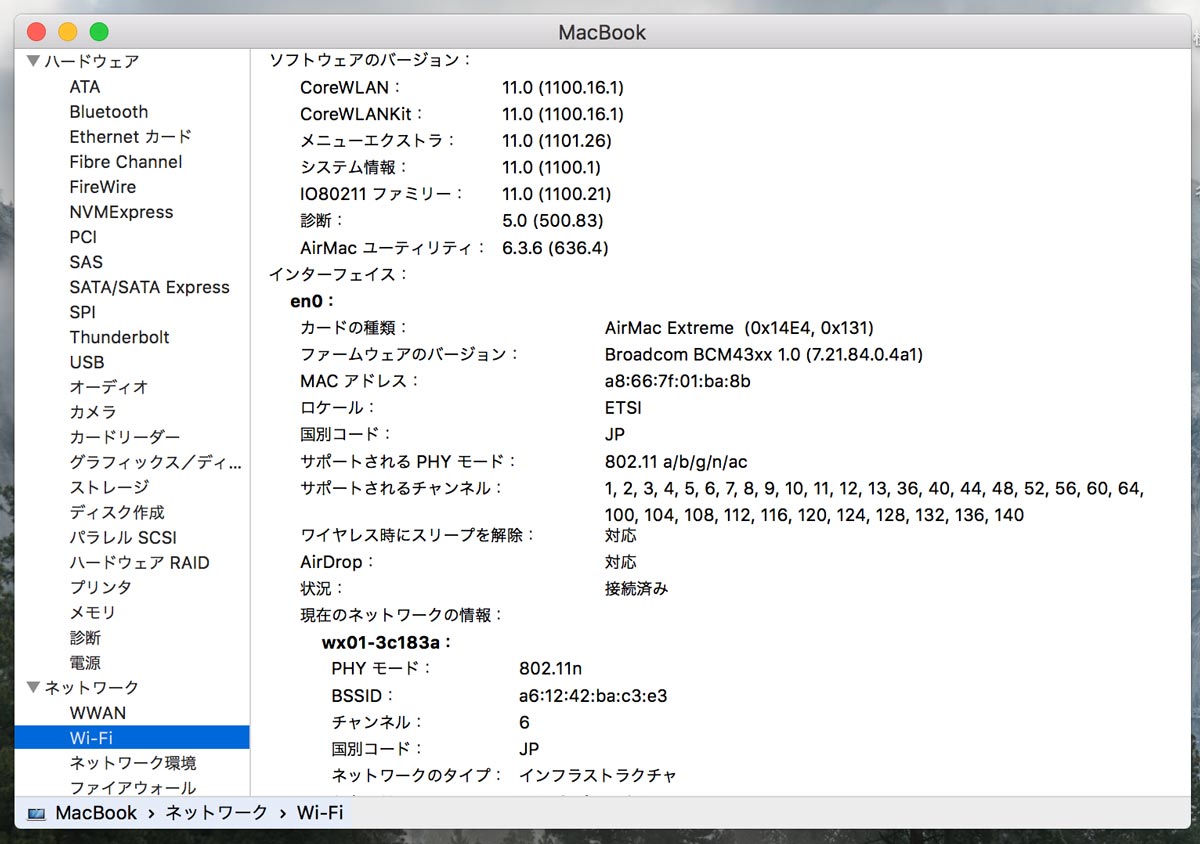Viewport: 1200px width, 844px height.
Task: Select プリンタ in the sidebar
Action: pyautogui.click(x=100, y=587)
